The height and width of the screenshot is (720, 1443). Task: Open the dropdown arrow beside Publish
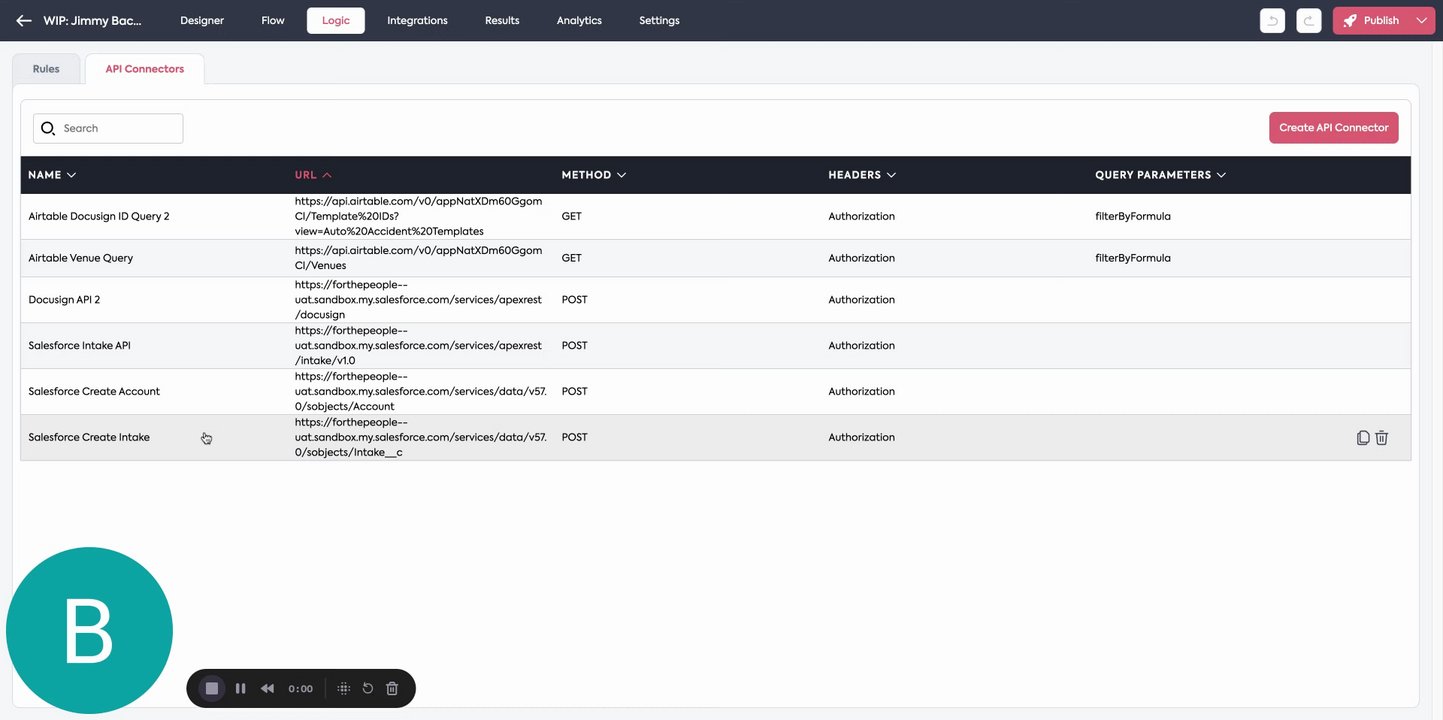point(1422,20)
